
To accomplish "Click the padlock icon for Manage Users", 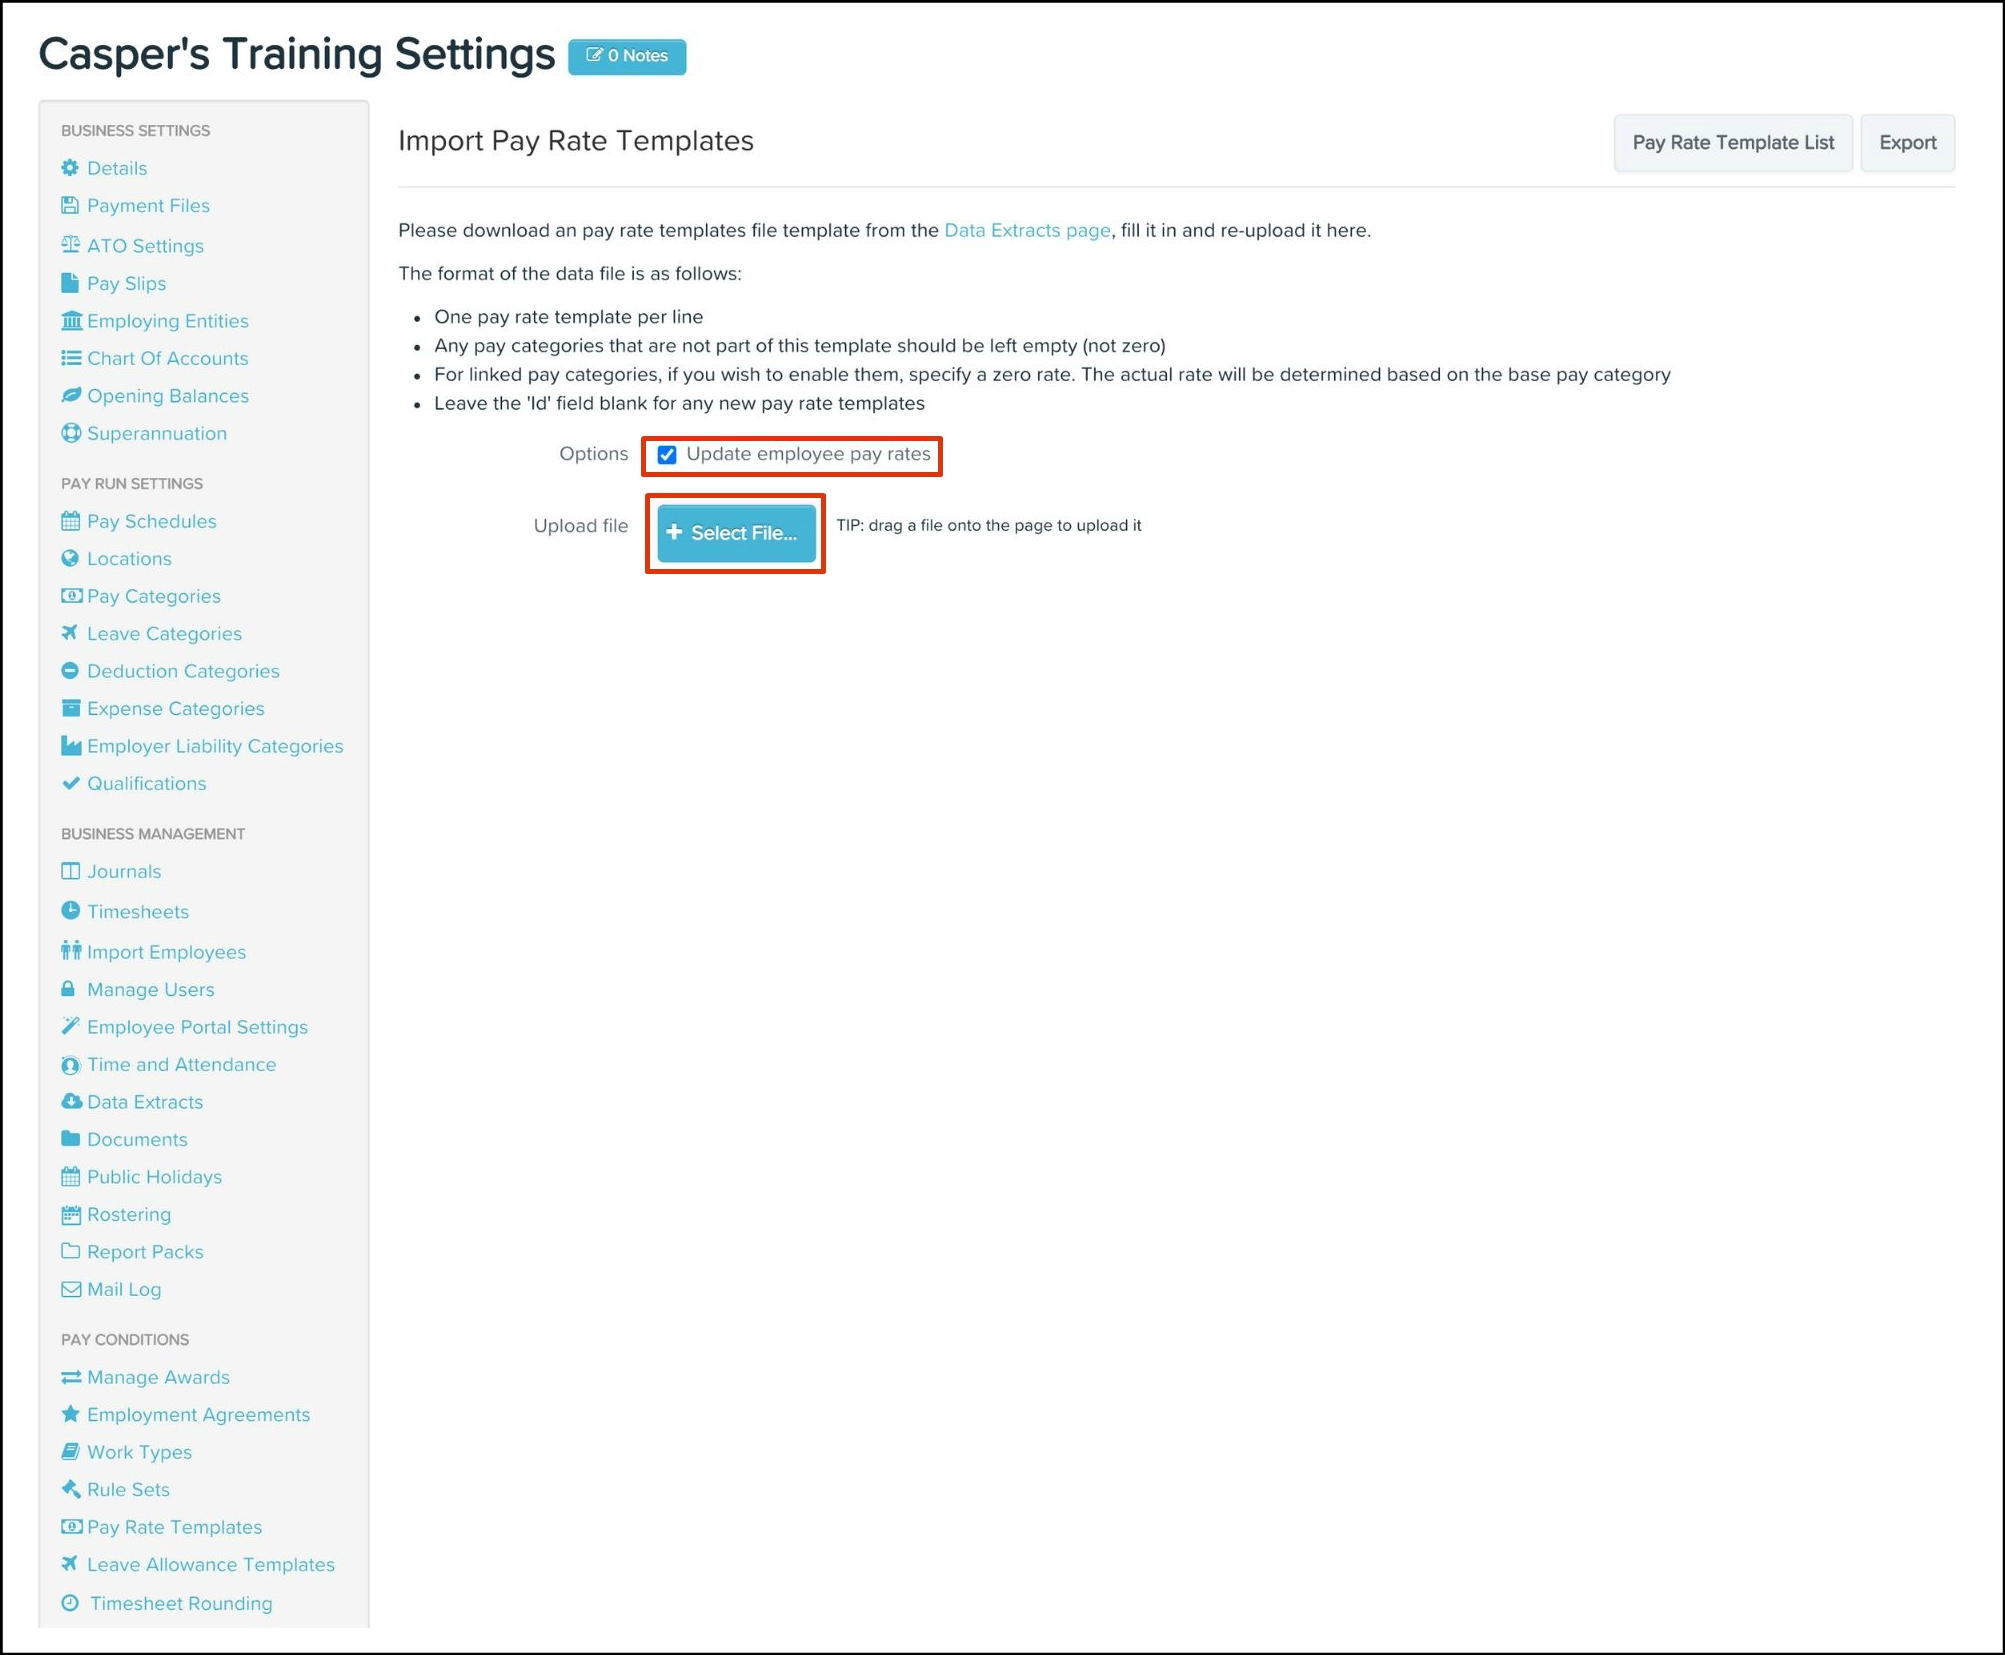I will point(69,989).
